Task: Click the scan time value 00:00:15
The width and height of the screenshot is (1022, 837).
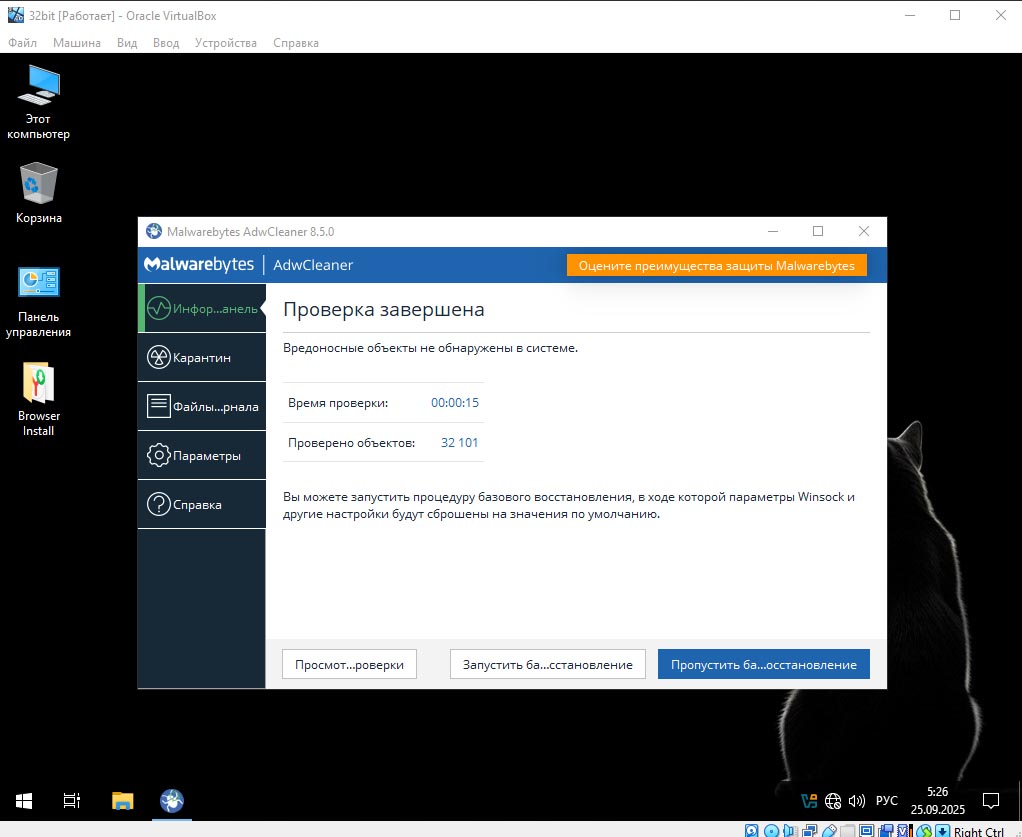Action: click(x=455, y=402)
